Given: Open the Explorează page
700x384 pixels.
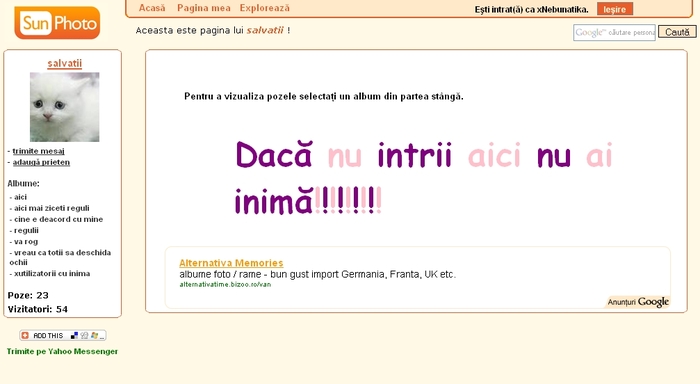Looking at the screenshot, I should pyautogui.click(x=265, y=8).
